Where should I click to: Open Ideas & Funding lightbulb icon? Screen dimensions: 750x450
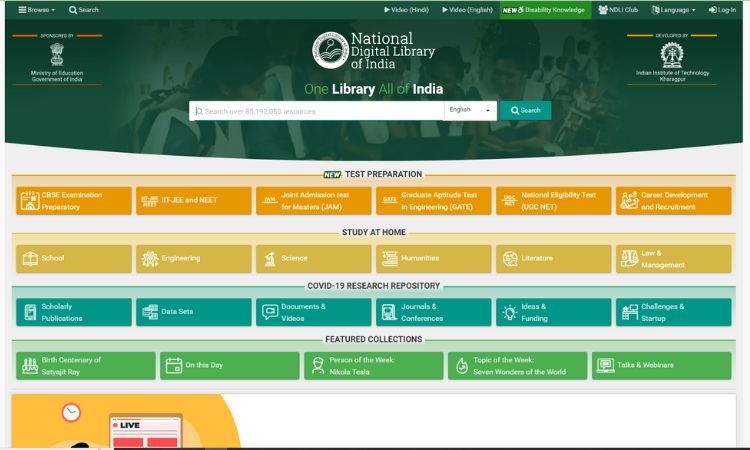click(x=509, y=312)
